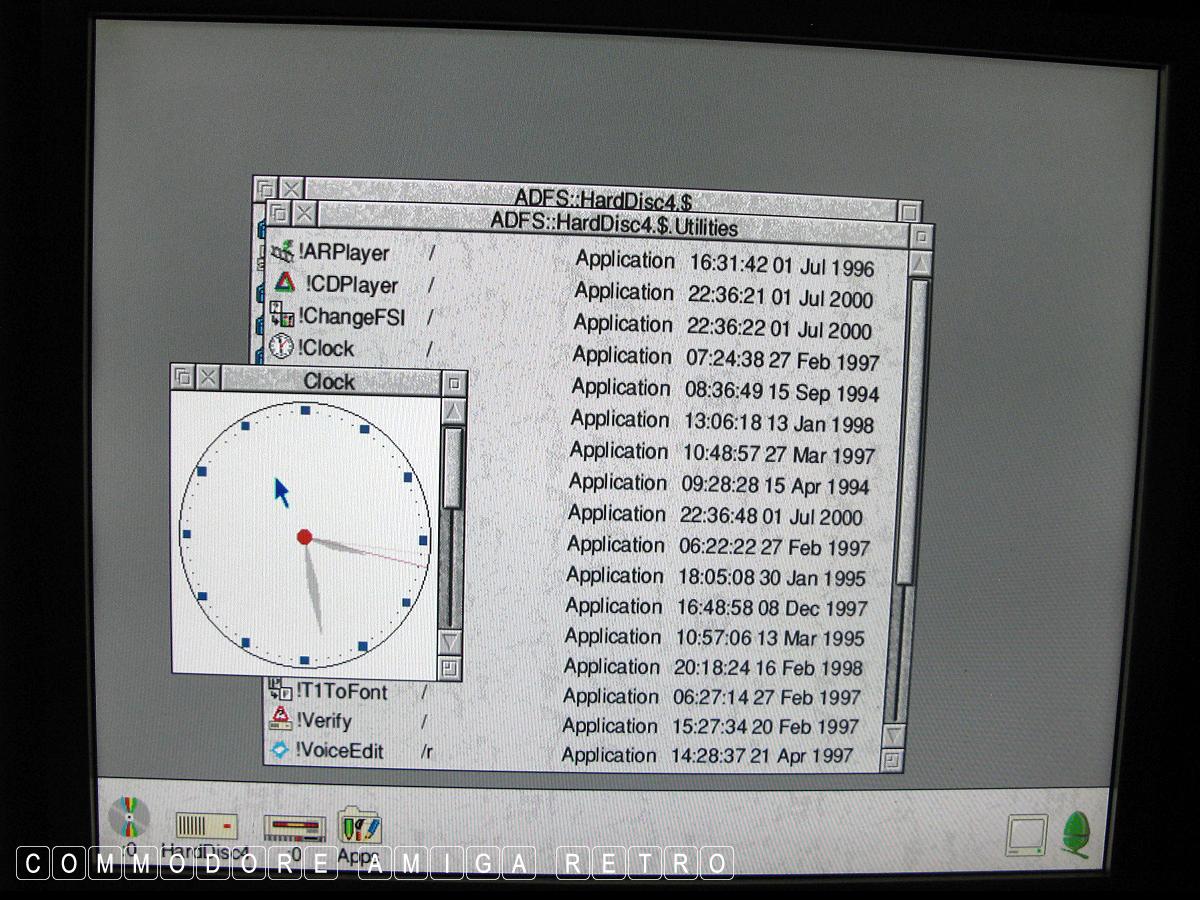Screen dimensions: 1200x900
Task: Toggle size of the Clock window
Action: [454, 382]
